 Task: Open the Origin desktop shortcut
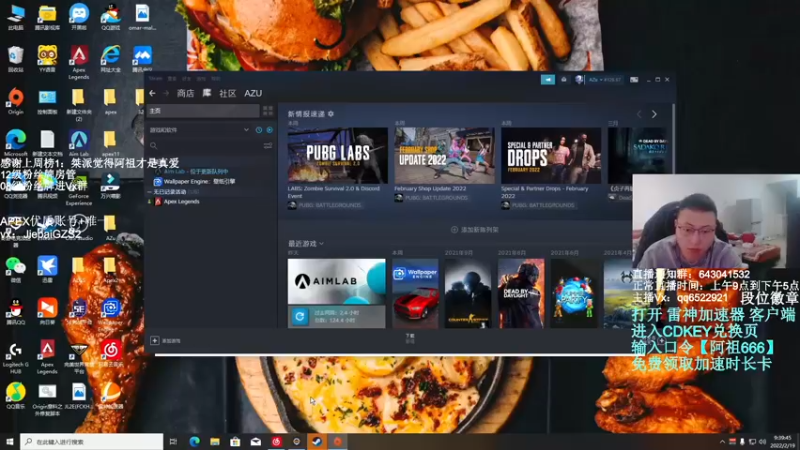coord(16,101)
